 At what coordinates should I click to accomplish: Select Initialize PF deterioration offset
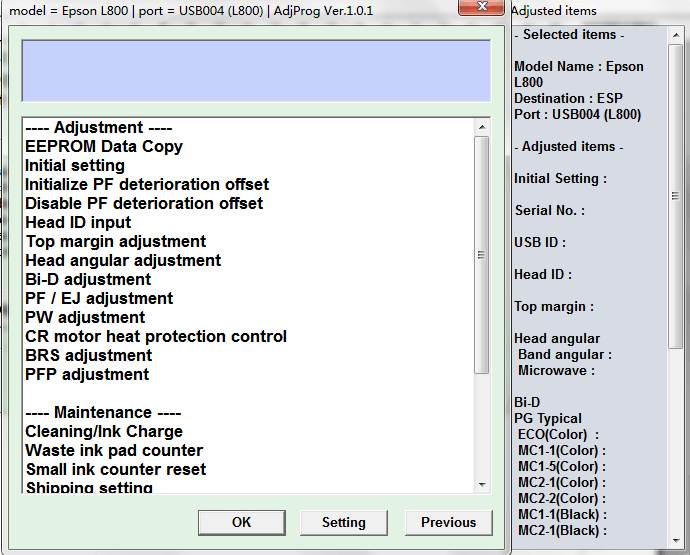coord(147,185)
